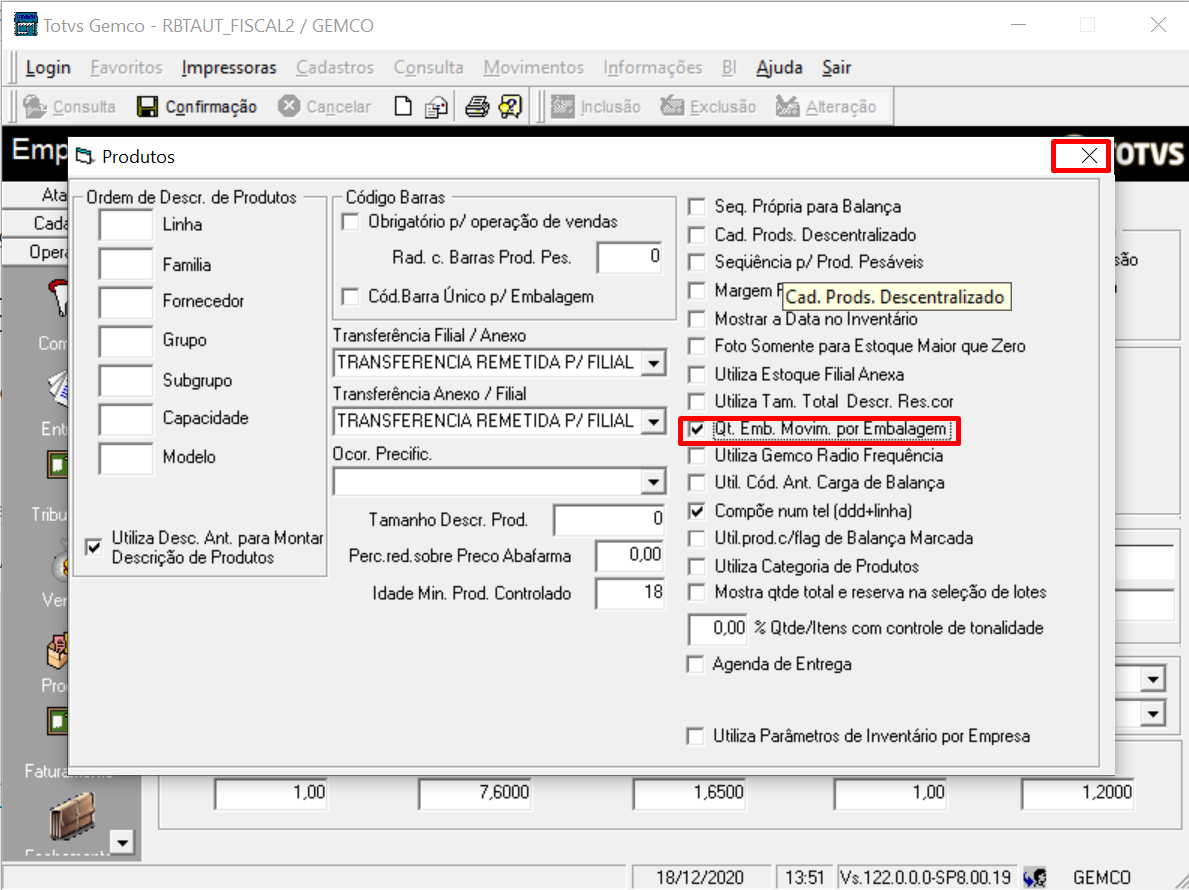Viewport: 1189px width, 890px height.
Task: Click the help question-mark toolbar icon
Action: (510, 106)
